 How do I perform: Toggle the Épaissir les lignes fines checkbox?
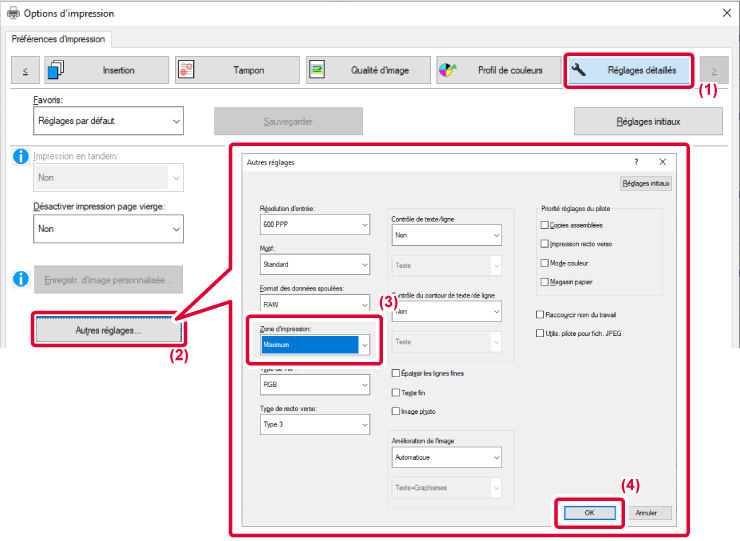point(396,373)
